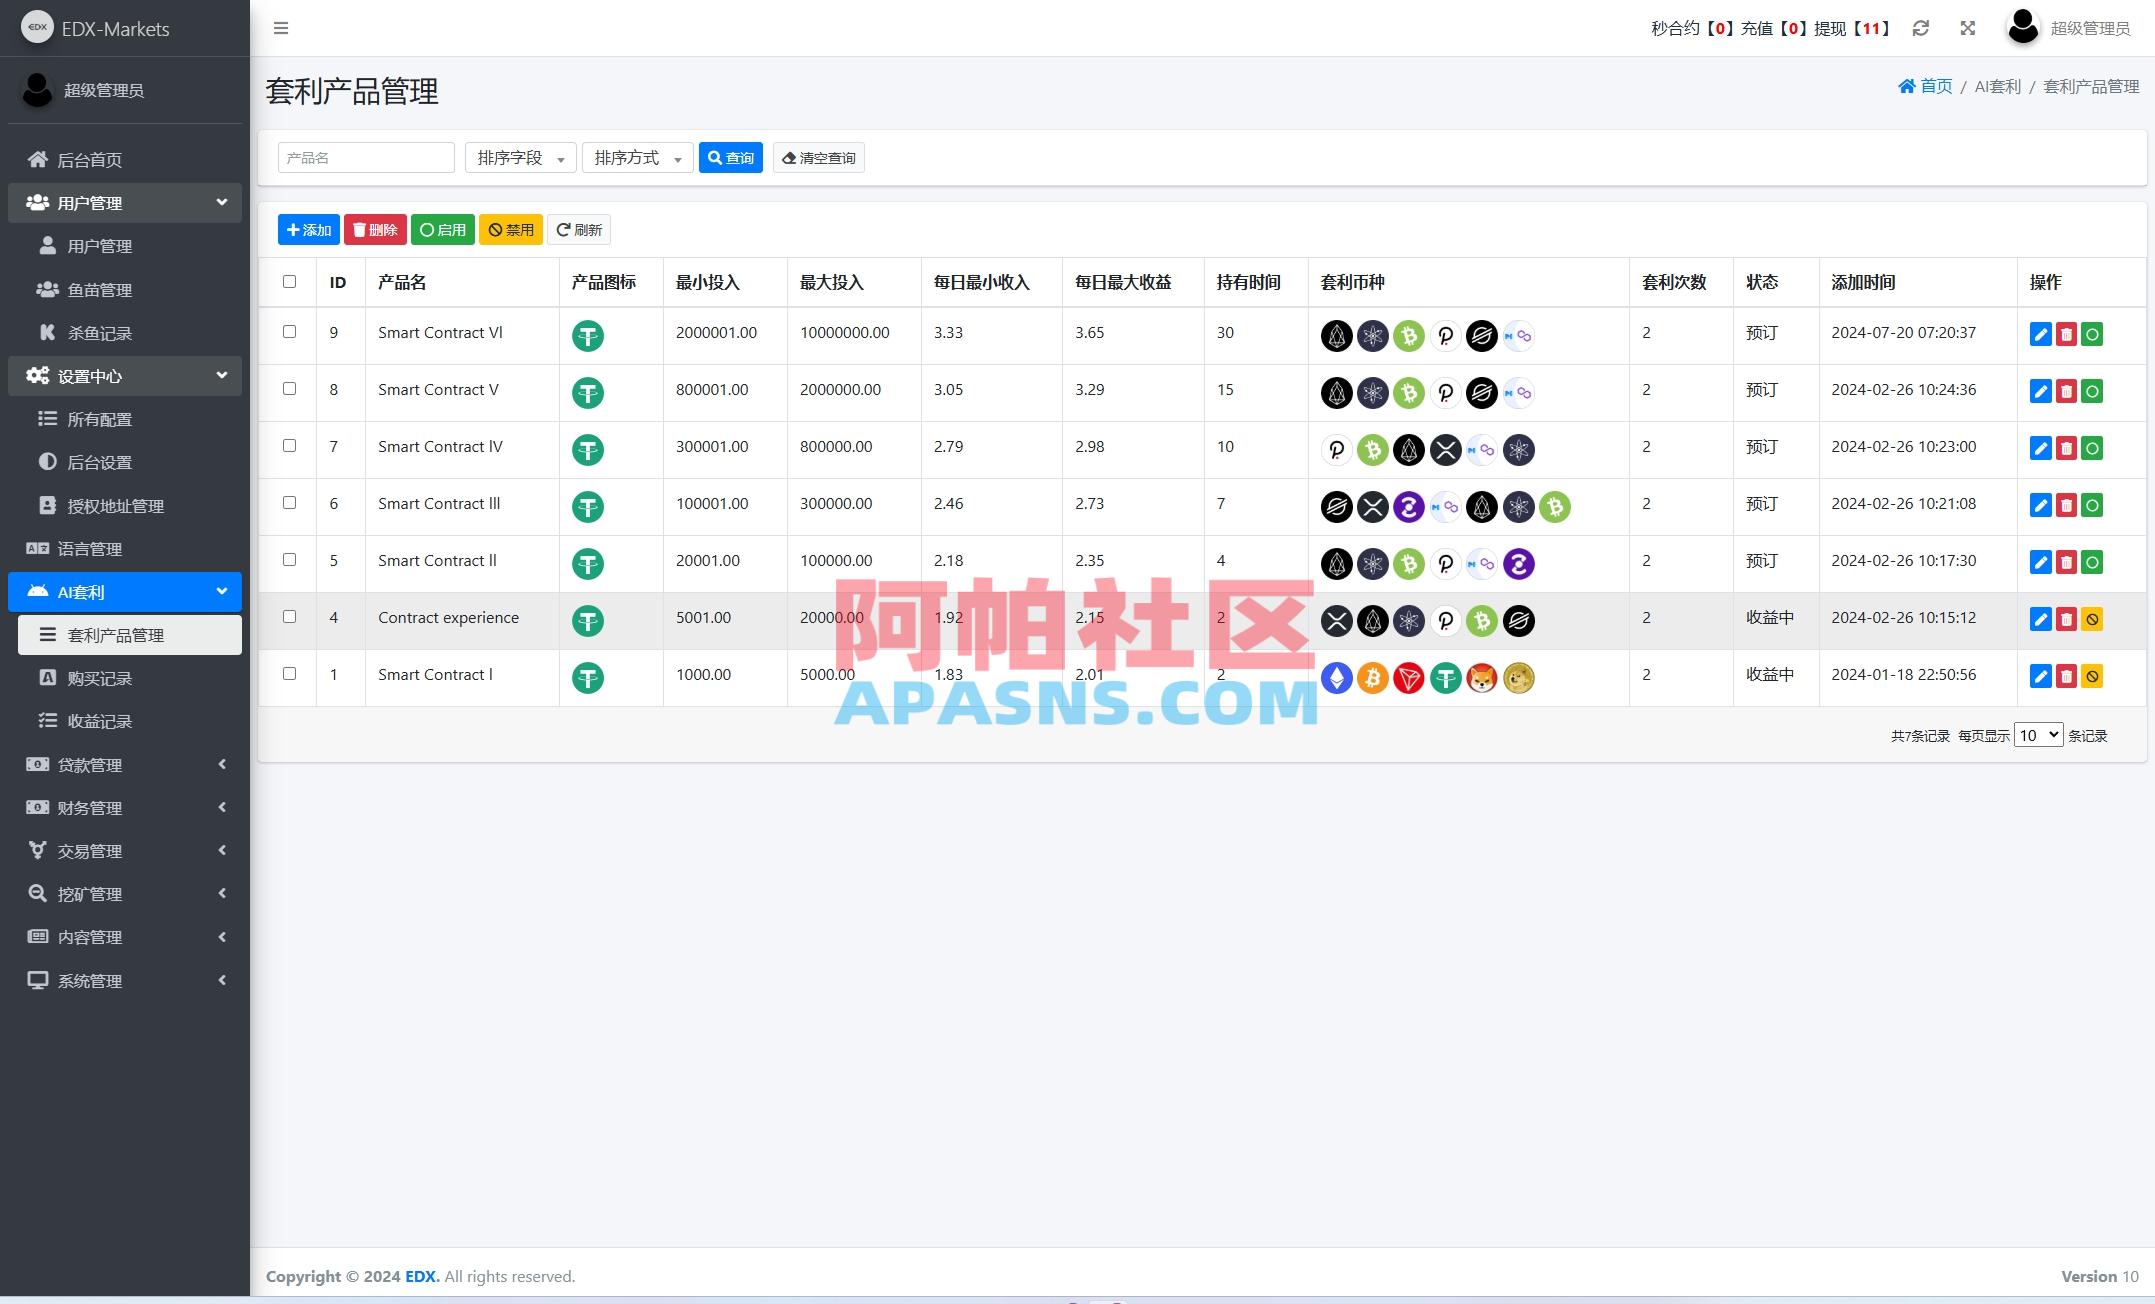Click the 产品名 search input field

coord(365,157)
